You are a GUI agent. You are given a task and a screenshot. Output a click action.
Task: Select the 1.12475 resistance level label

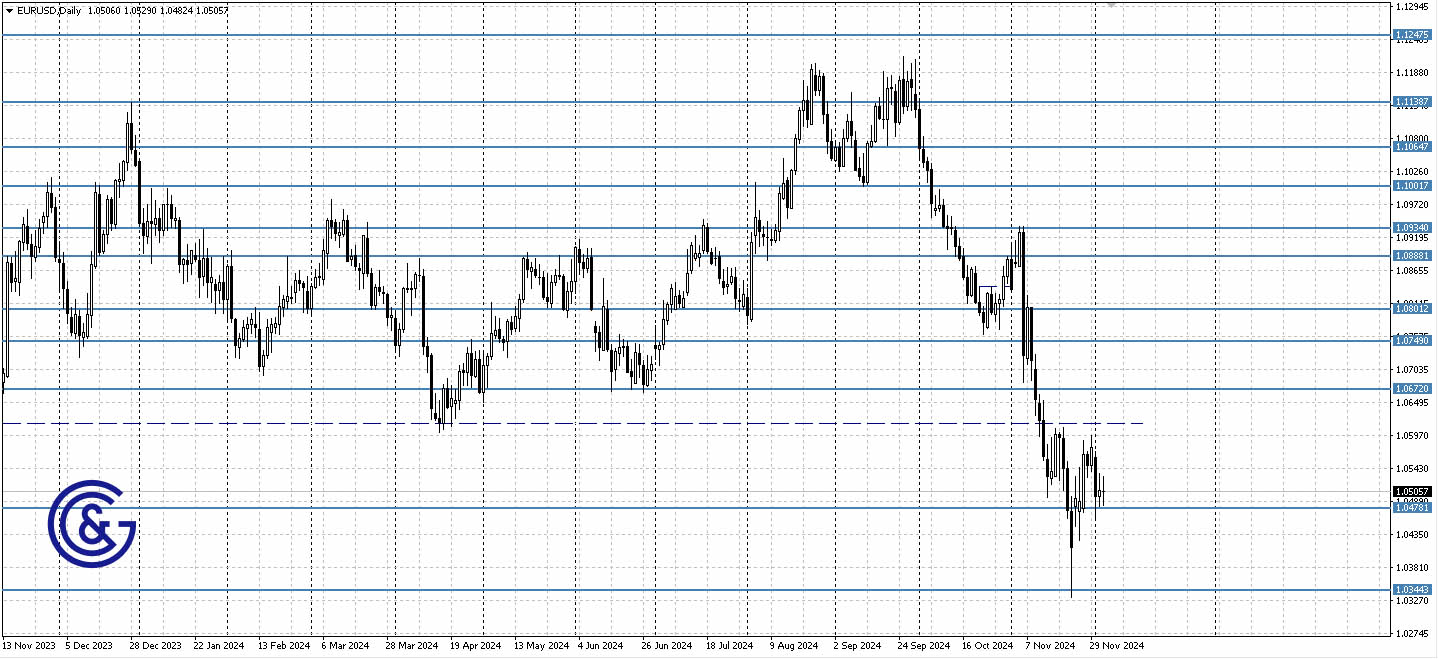pos(1412,35)
